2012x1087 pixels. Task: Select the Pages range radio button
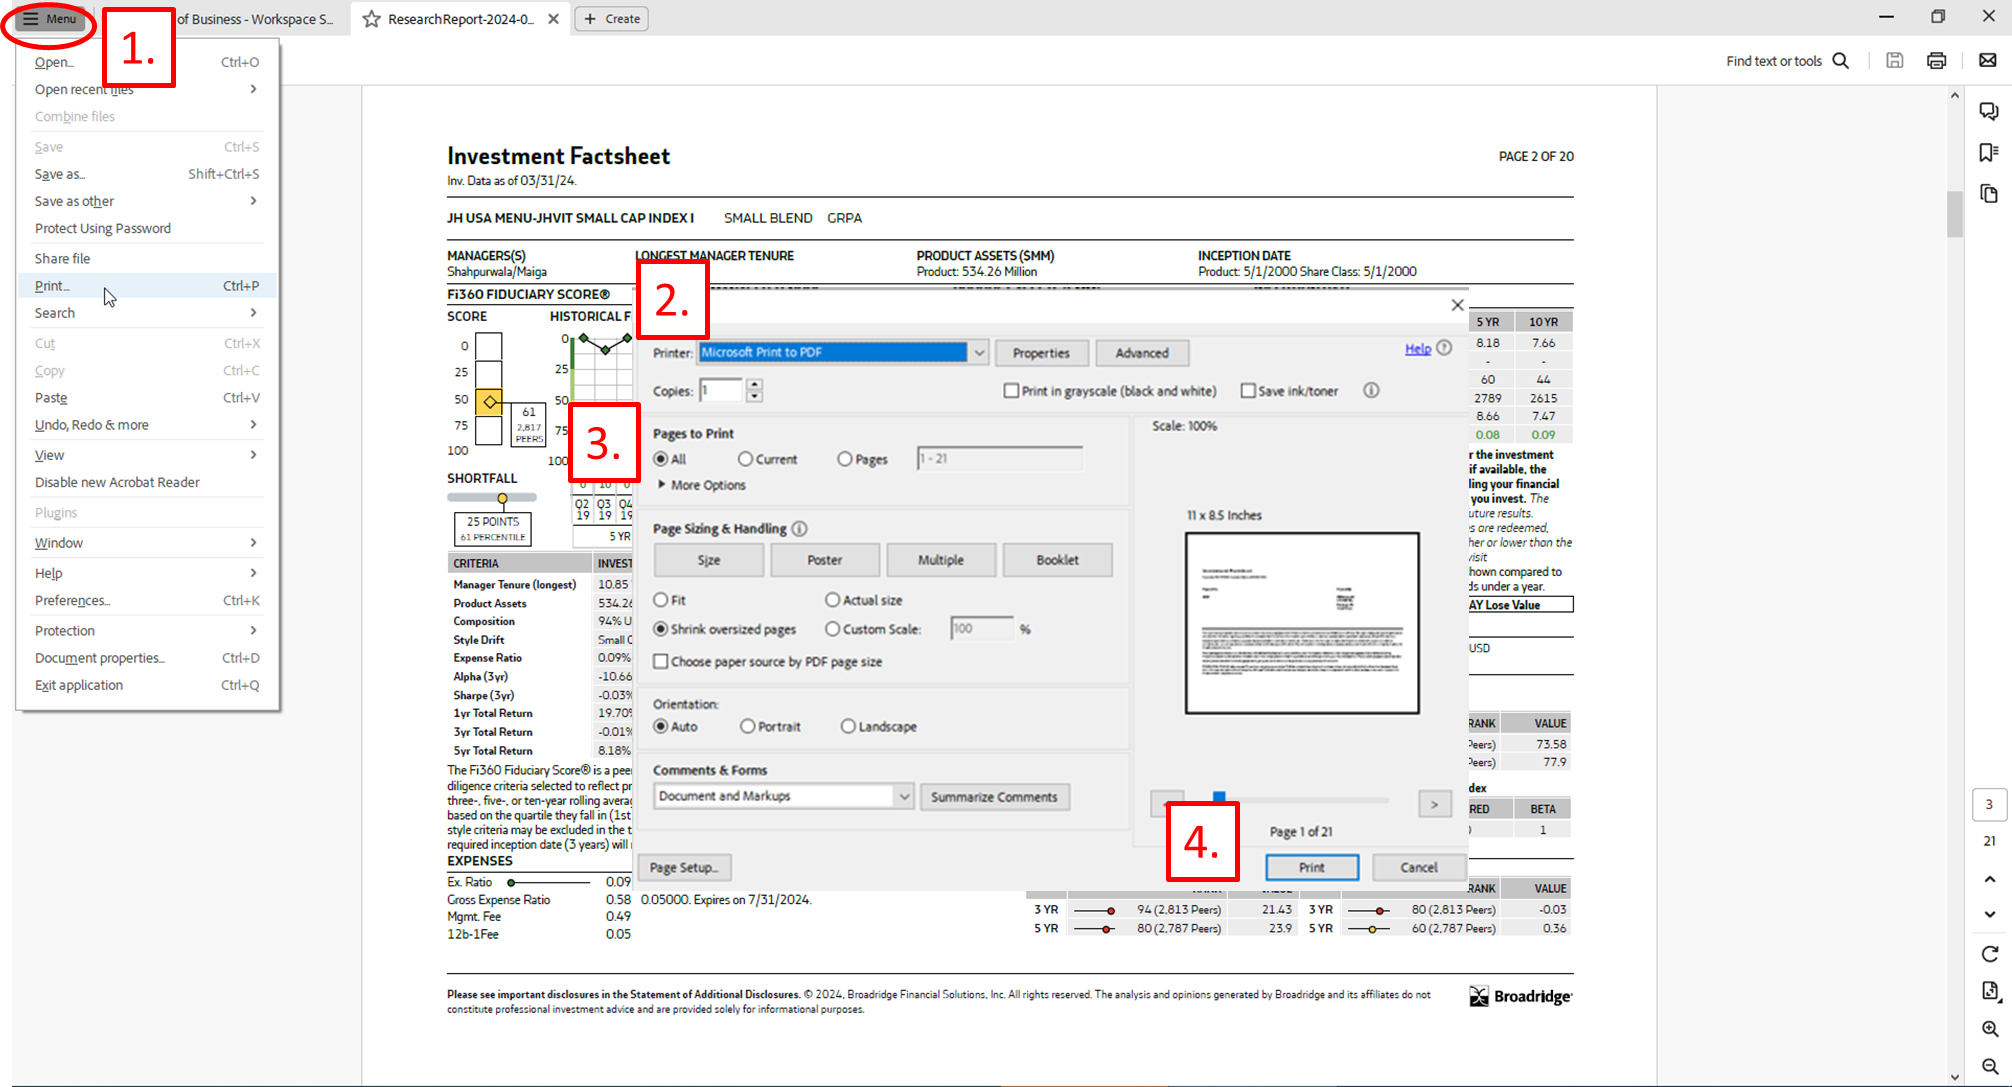(x=845, y=459)
